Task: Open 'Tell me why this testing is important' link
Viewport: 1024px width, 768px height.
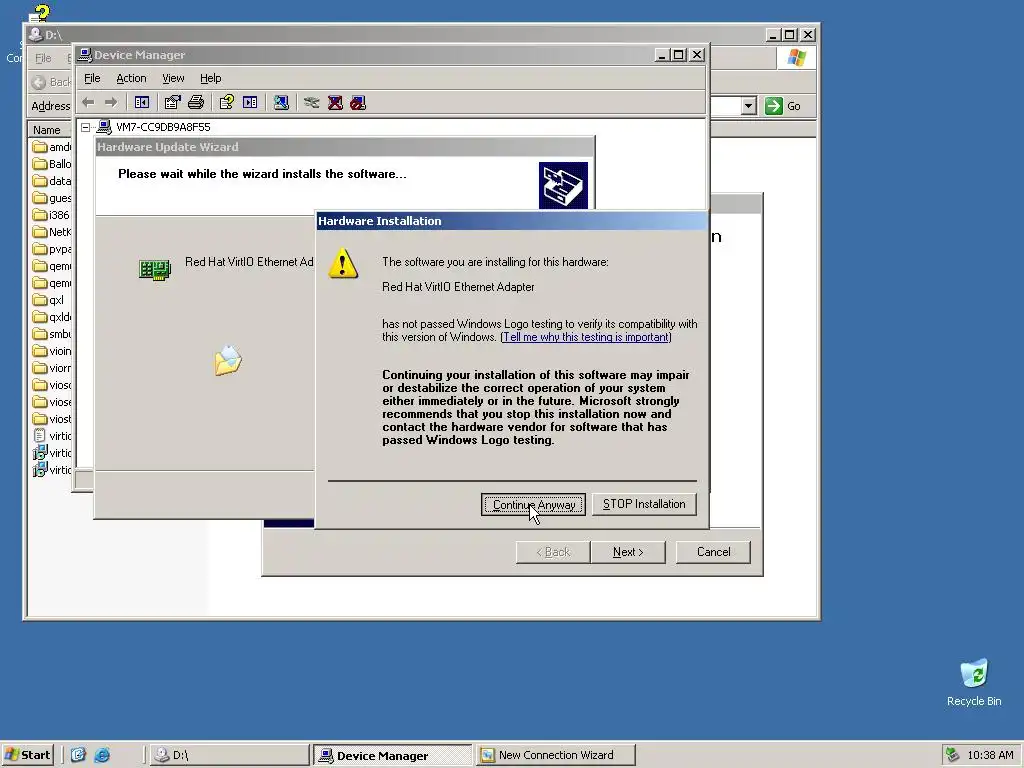Action: tap(586, 337)
